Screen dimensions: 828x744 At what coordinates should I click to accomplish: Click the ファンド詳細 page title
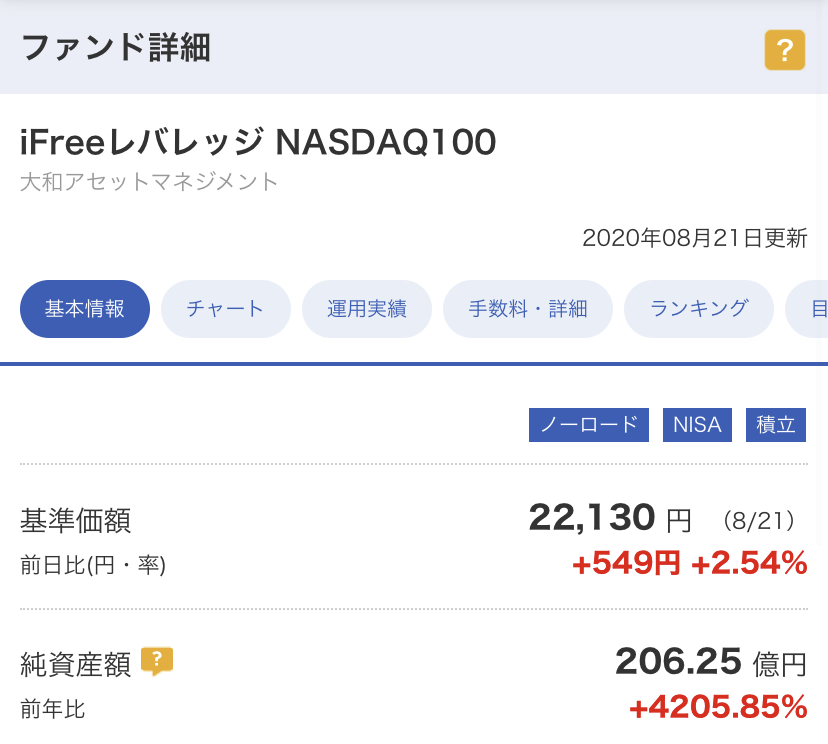click(116, 47)
